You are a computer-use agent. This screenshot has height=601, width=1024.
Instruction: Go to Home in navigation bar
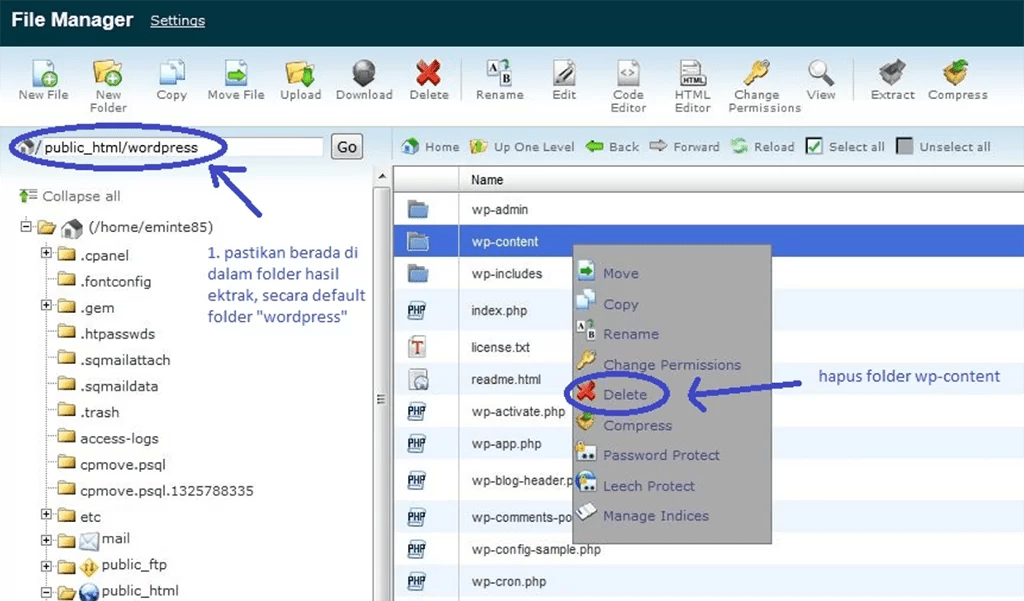(x=430, y=146)
